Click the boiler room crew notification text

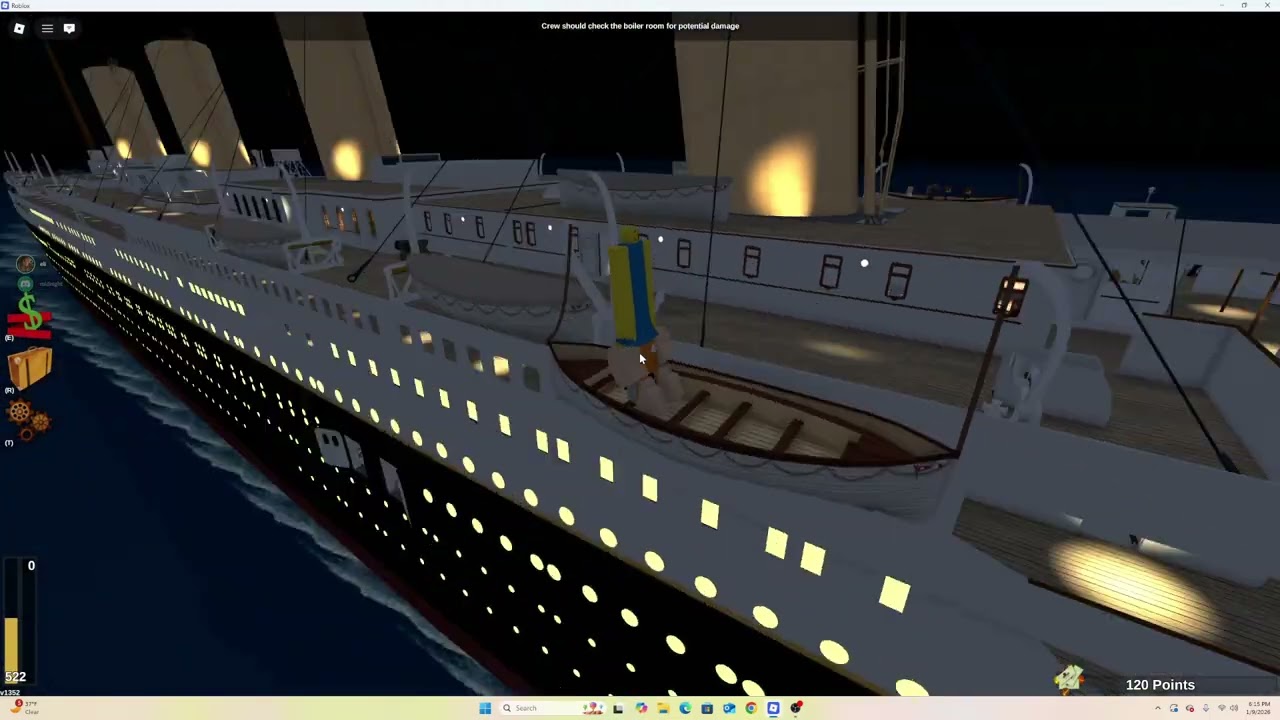(x=640, y=26)
